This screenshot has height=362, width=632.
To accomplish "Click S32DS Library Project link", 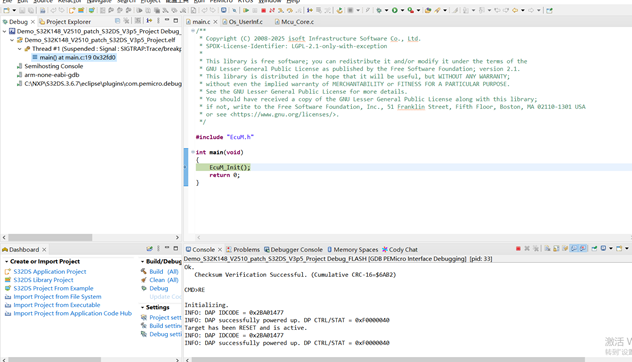I will 44,280.
